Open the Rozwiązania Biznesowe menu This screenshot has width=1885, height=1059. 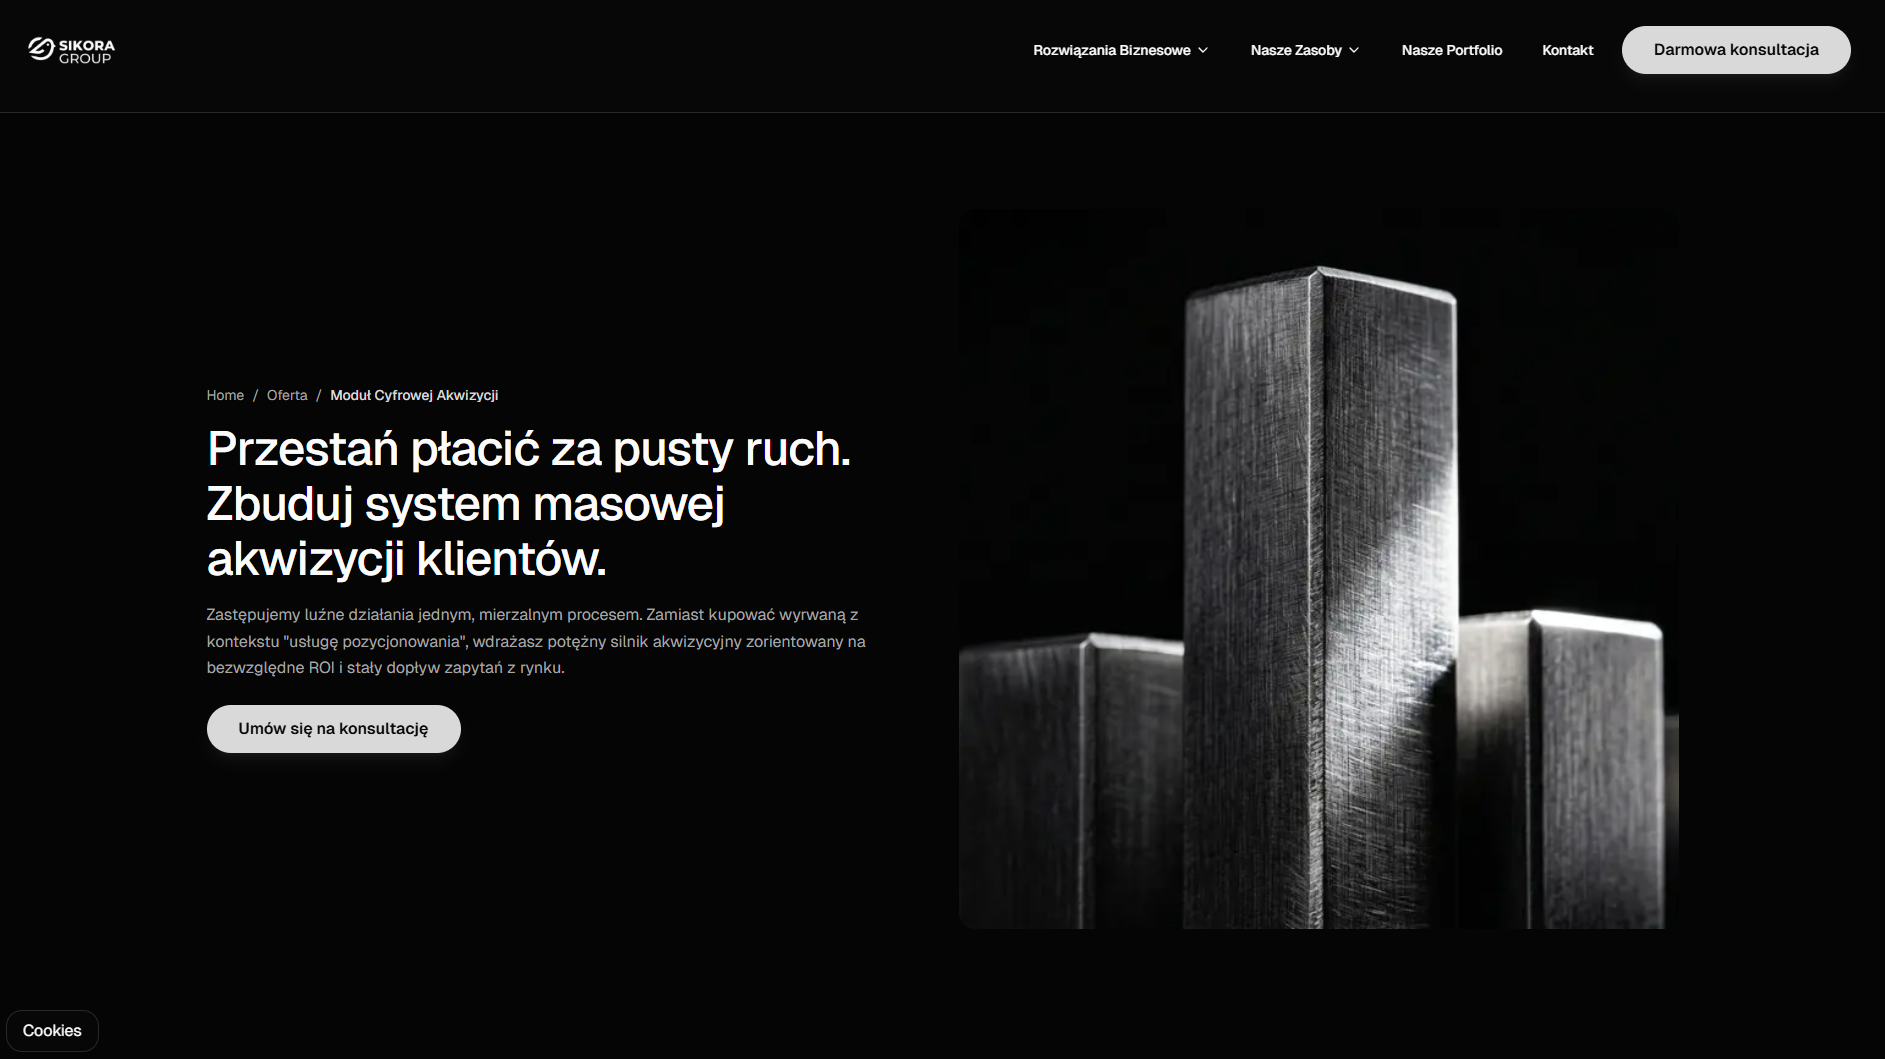(x=1121, y=50)
